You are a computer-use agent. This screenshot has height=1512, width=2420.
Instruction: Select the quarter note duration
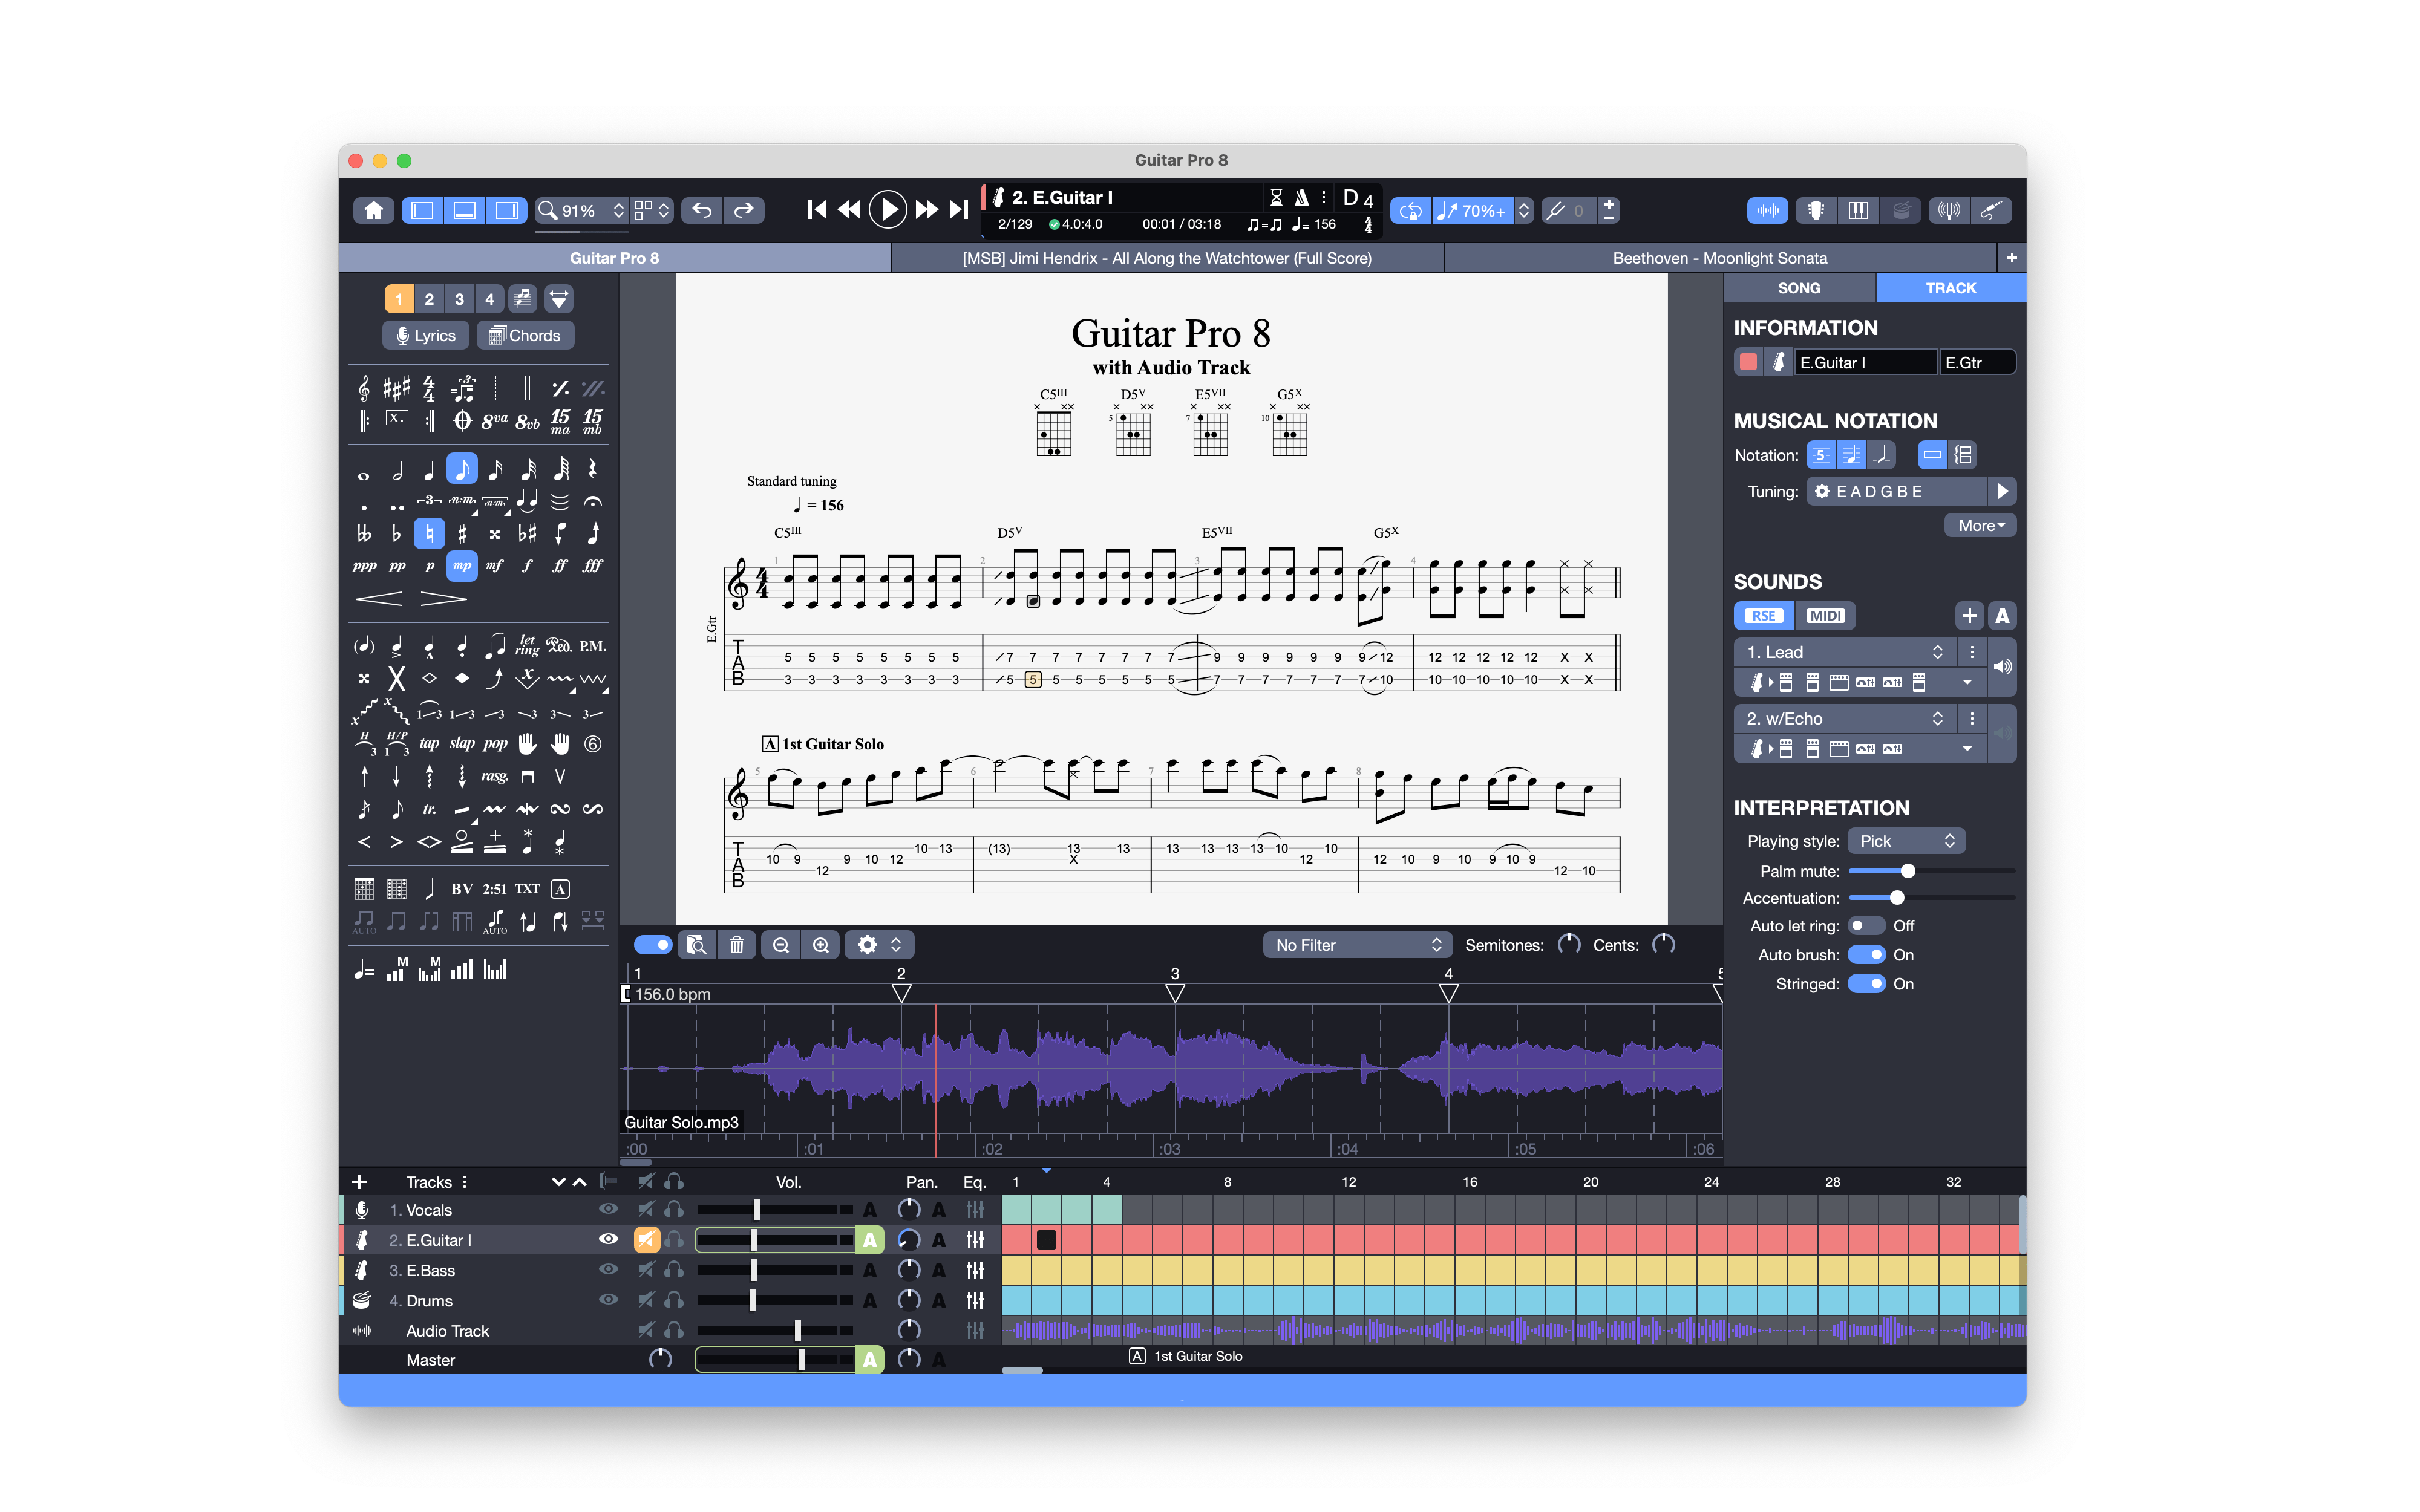click(429, 470)
